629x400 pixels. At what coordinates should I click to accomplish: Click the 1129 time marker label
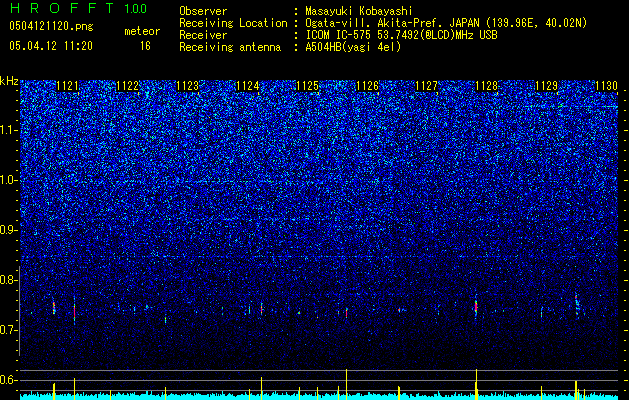tap(547, 86)
